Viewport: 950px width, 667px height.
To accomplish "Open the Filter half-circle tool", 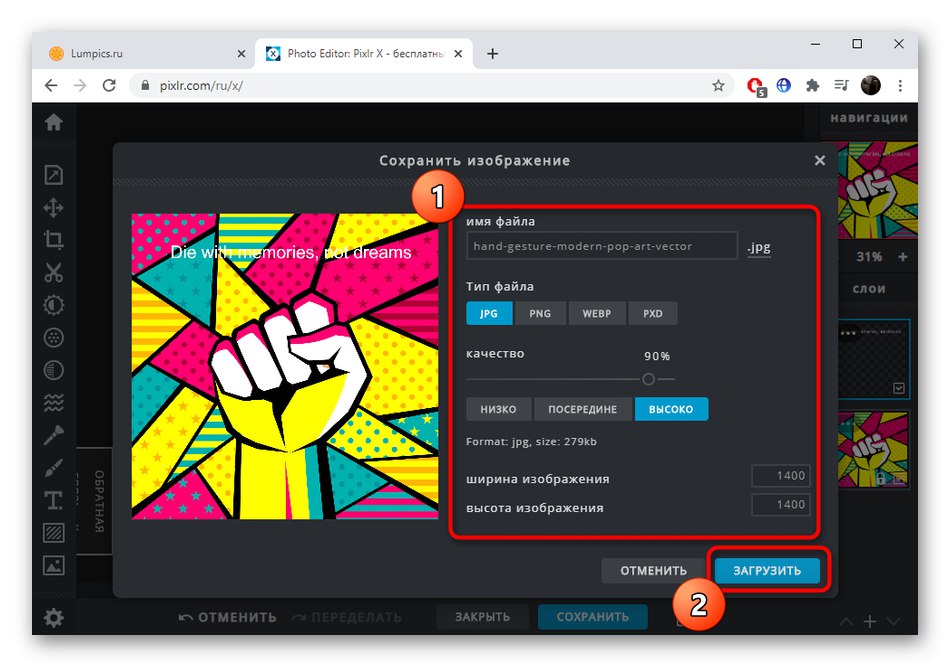I will pyautogui.click(x=53, y=370).
